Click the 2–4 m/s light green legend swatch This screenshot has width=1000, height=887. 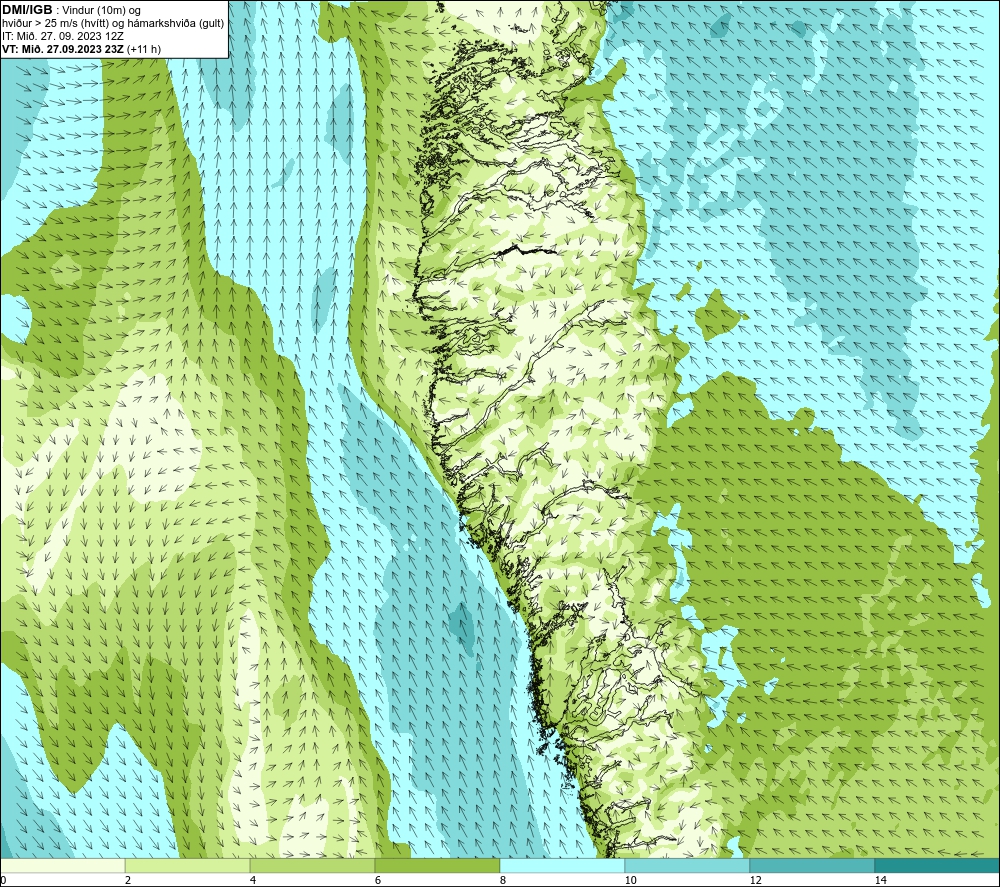click(x=188, y=865)
